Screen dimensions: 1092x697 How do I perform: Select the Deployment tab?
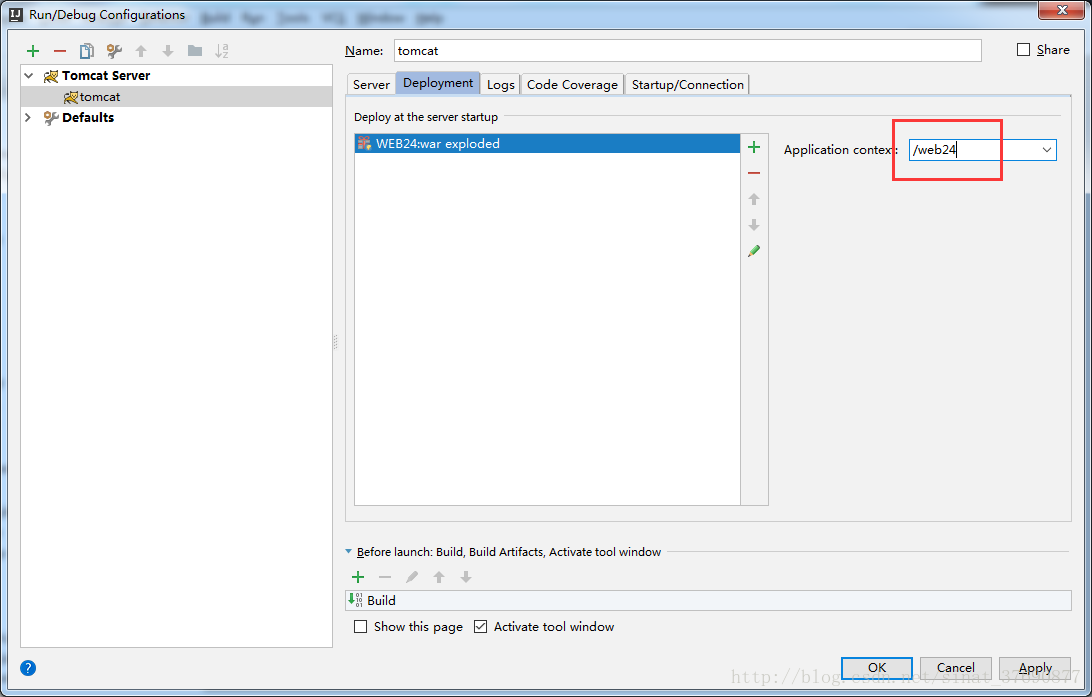[438, 83]
